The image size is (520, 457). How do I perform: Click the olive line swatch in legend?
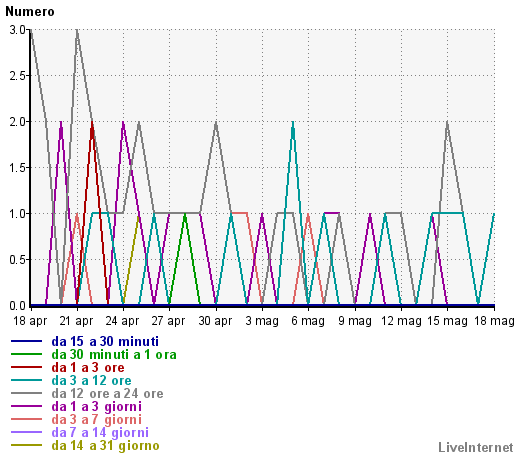26,445
